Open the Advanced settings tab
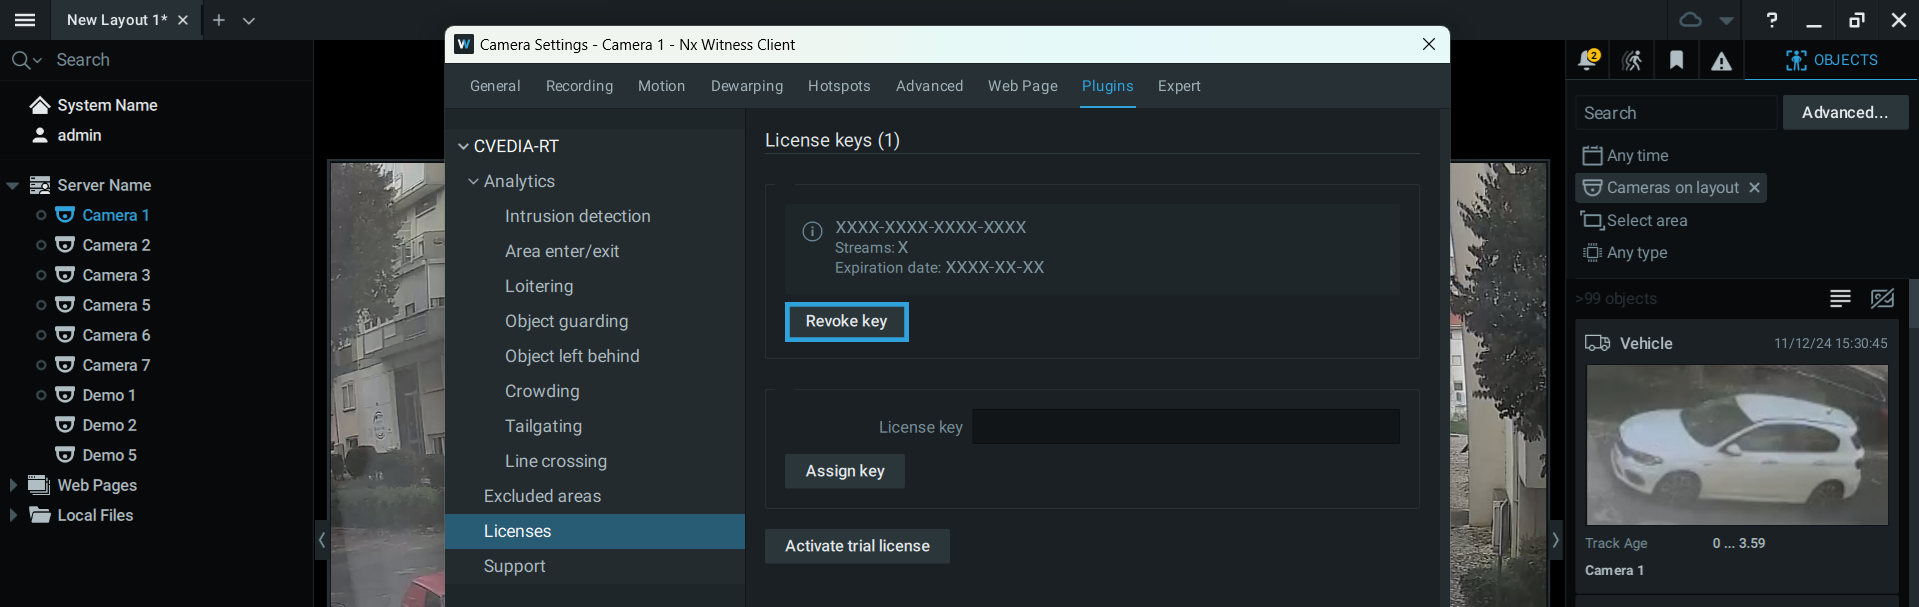Viewport: 1919px width, 607px height. click(929, 86)
